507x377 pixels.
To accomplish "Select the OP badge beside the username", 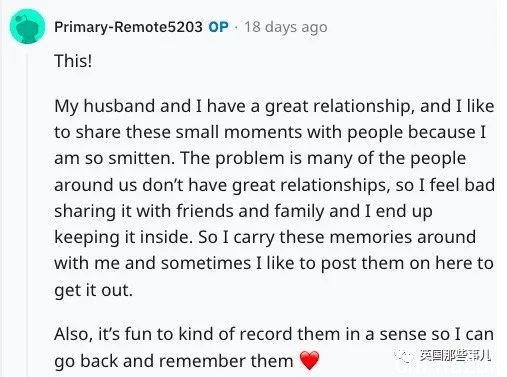I will click(219, 27).
